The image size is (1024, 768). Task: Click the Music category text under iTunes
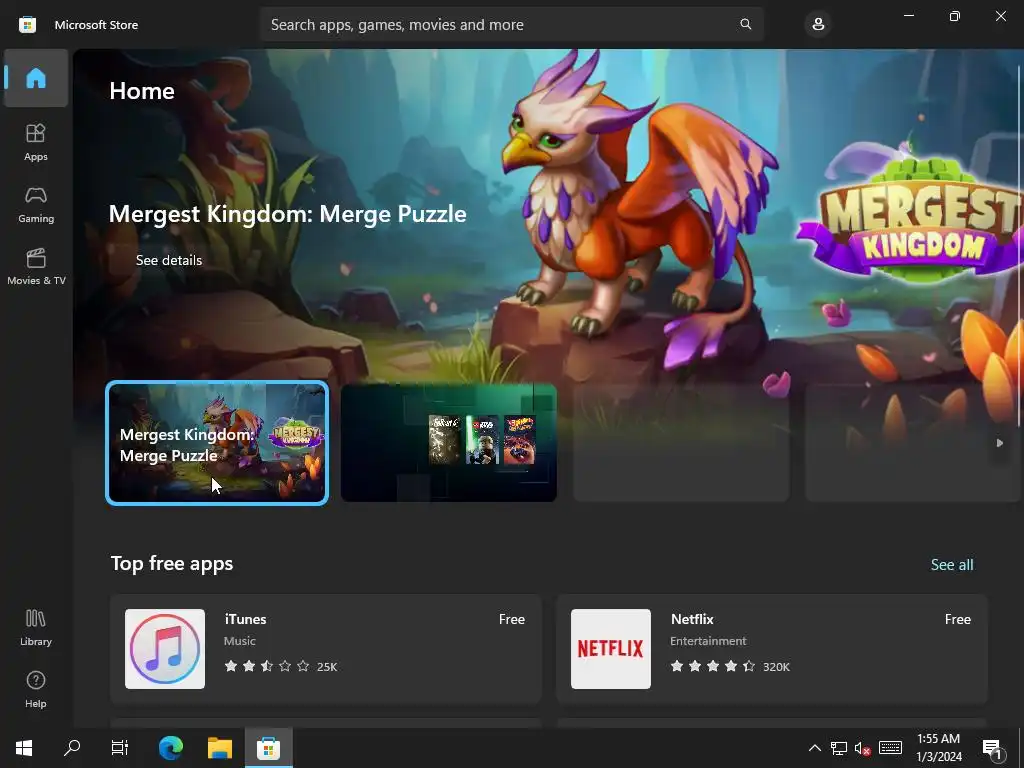(x=240, y=641)
